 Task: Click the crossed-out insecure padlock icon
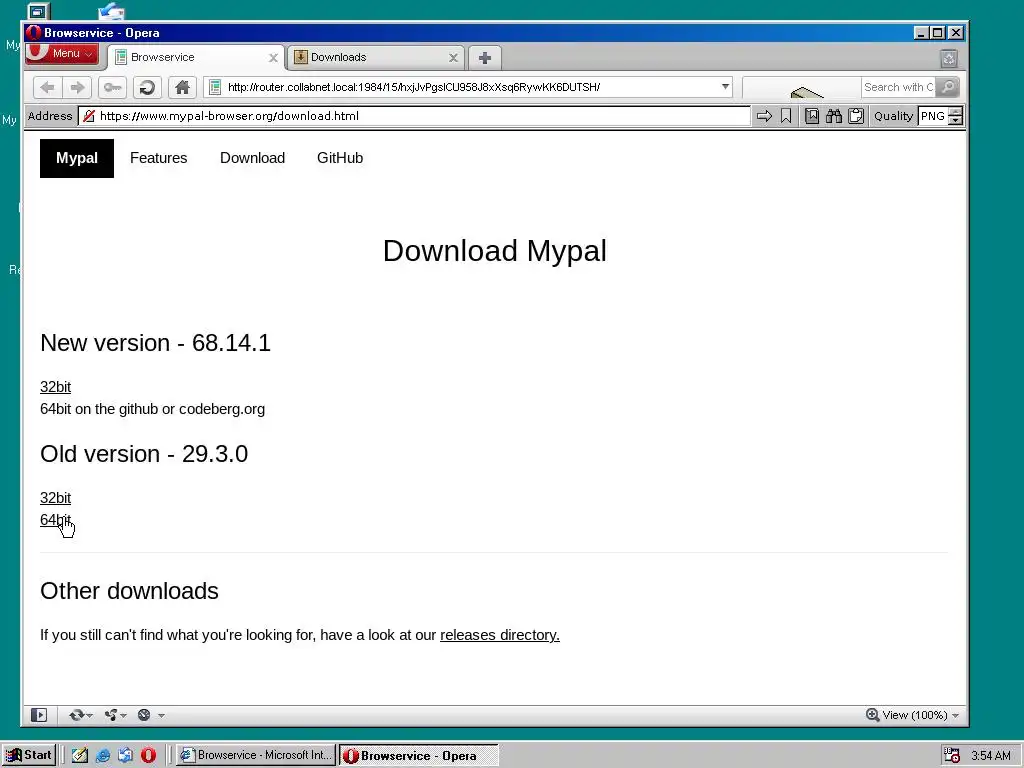click(89, 116)
